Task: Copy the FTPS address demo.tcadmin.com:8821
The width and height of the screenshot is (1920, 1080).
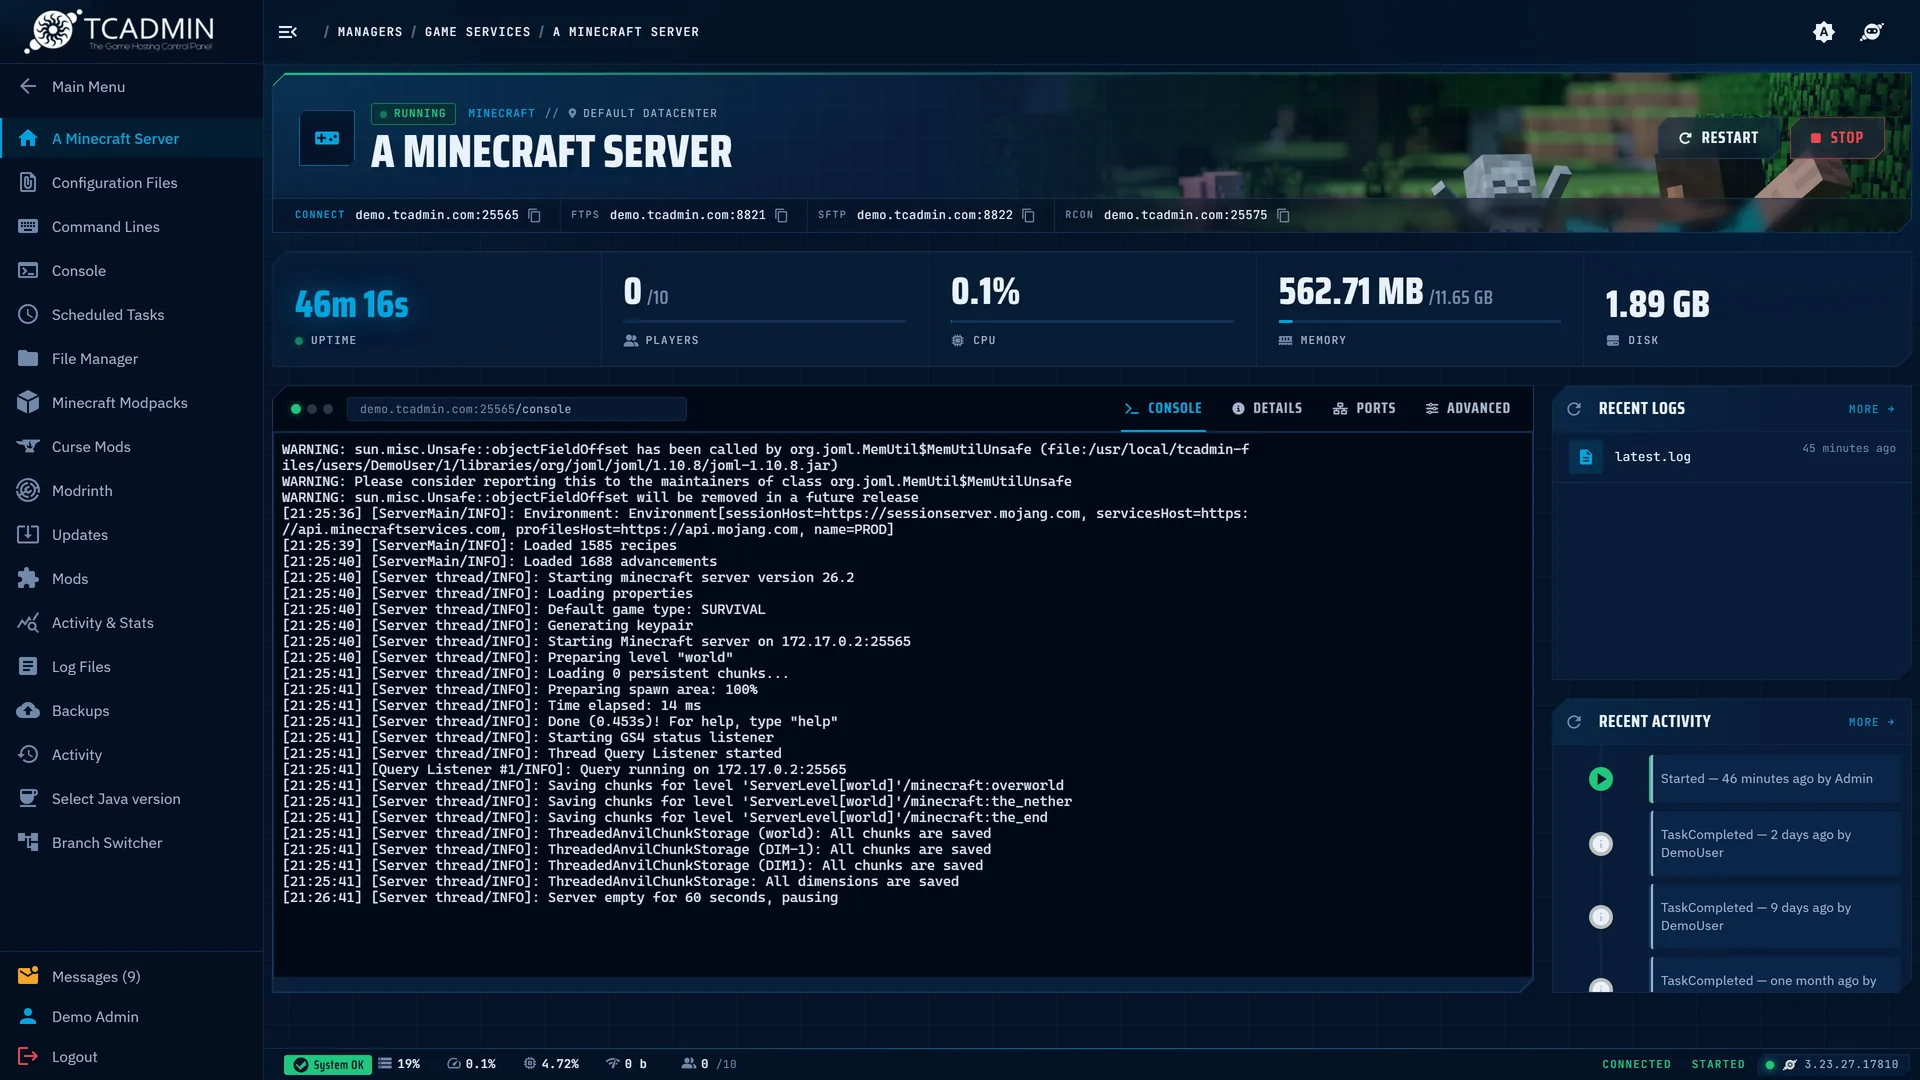Action: coord(782,216)
